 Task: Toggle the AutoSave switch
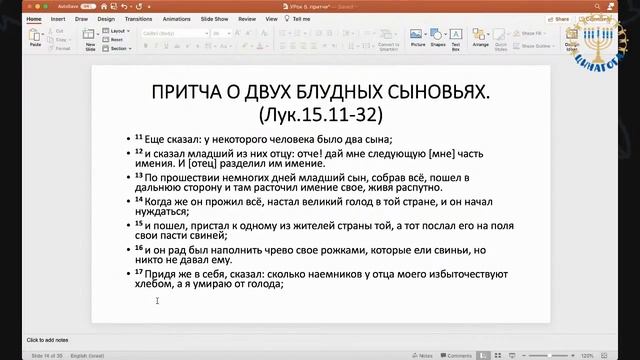(88, 7)
